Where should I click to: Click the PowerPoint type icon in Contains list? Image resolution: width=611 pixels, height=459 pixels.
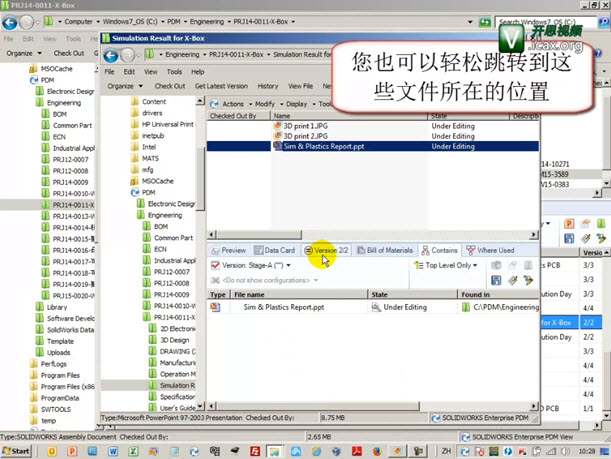[x=215, y=307]
